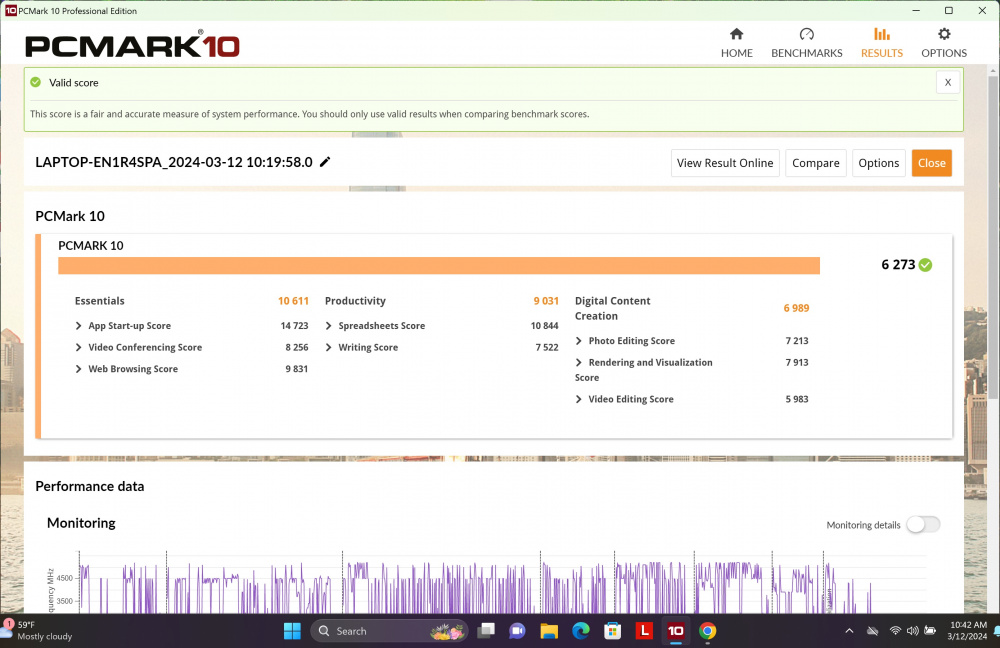The image size is (1000, 648).
Task: Click the App Start-up value 14 723
Action: pos(294,326)
